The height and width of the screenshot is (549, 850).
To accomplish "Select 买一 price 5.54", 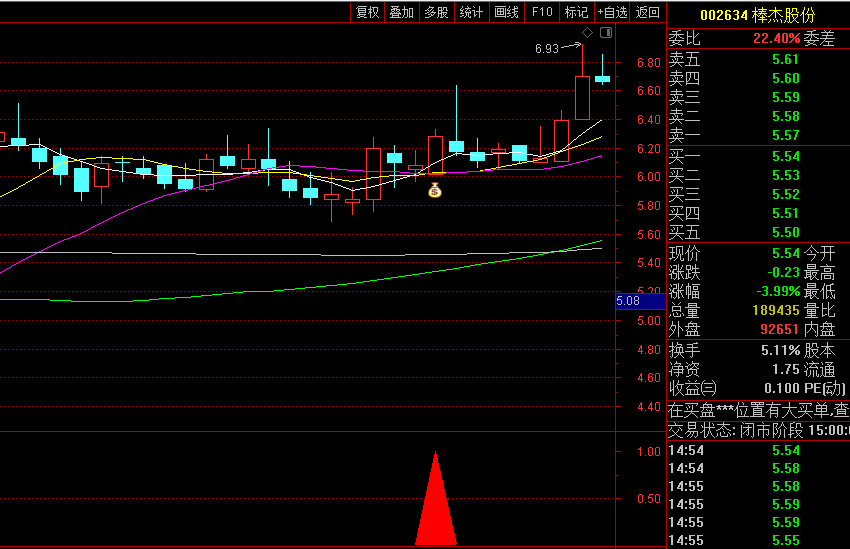I will (x=785, y=156).
